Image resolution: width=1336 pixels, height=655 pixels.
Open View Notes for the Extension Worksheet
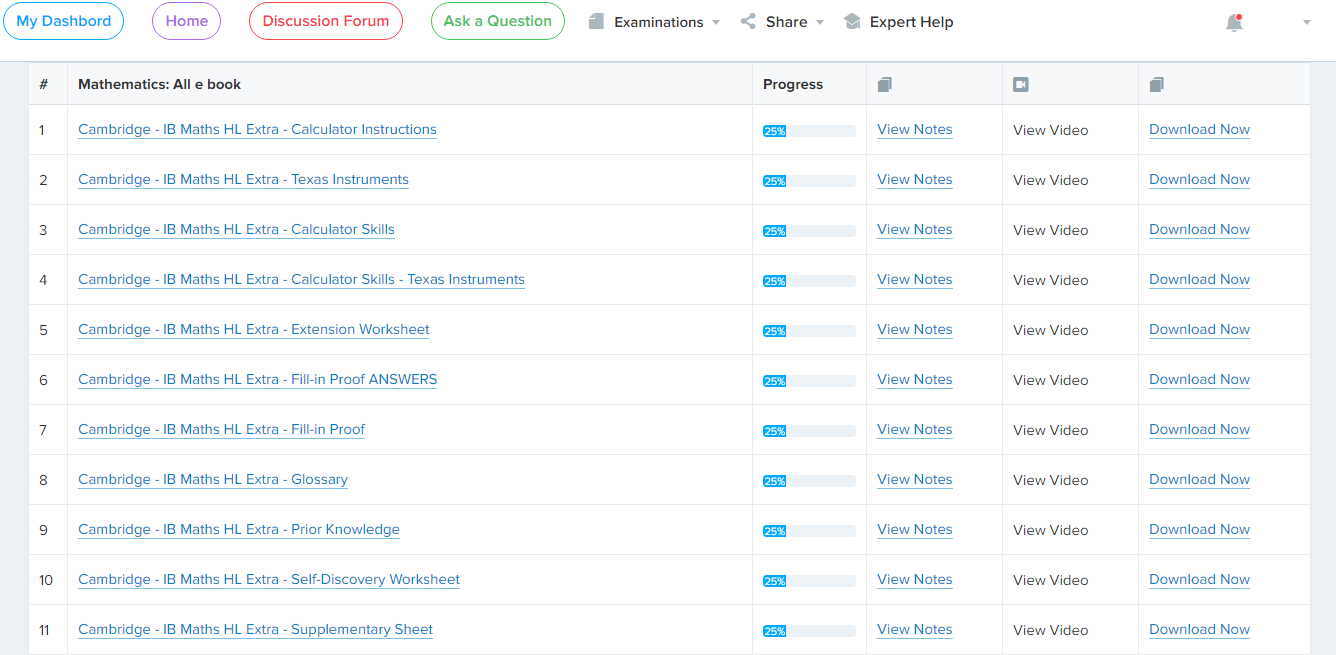(914, 329)
